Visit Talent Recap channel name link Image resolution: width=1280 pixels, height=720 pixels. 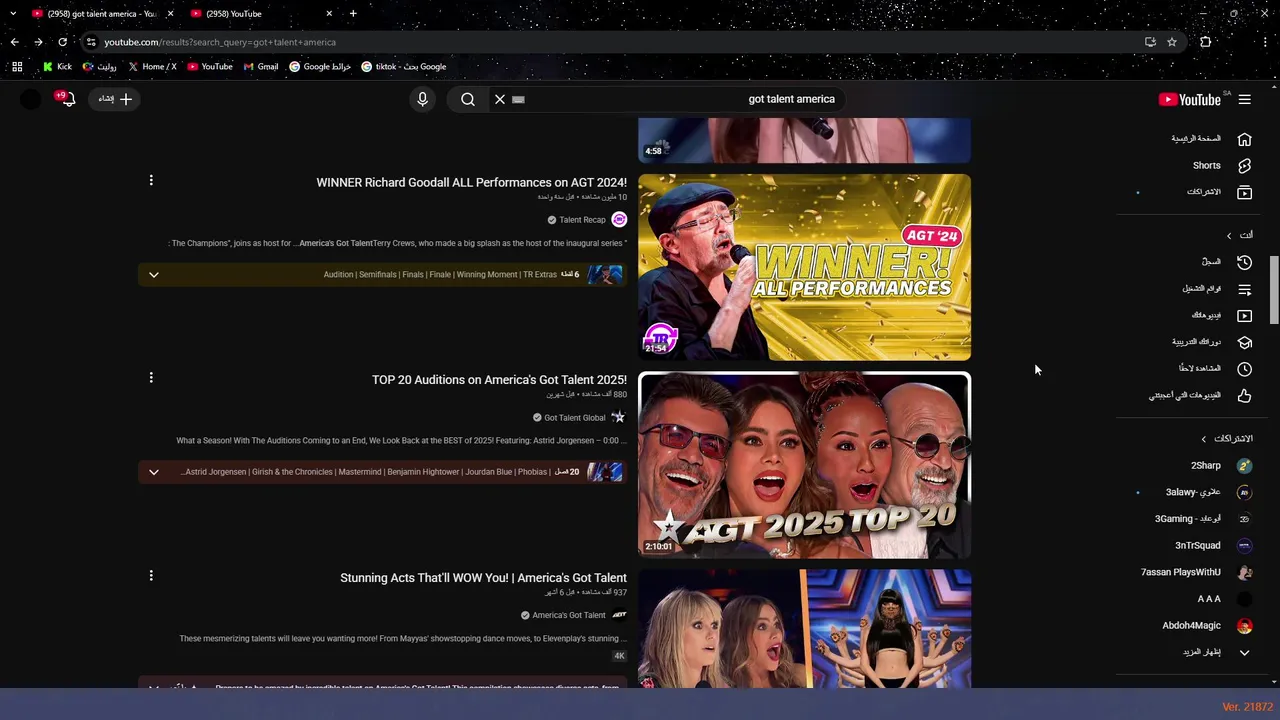[582, 220]
